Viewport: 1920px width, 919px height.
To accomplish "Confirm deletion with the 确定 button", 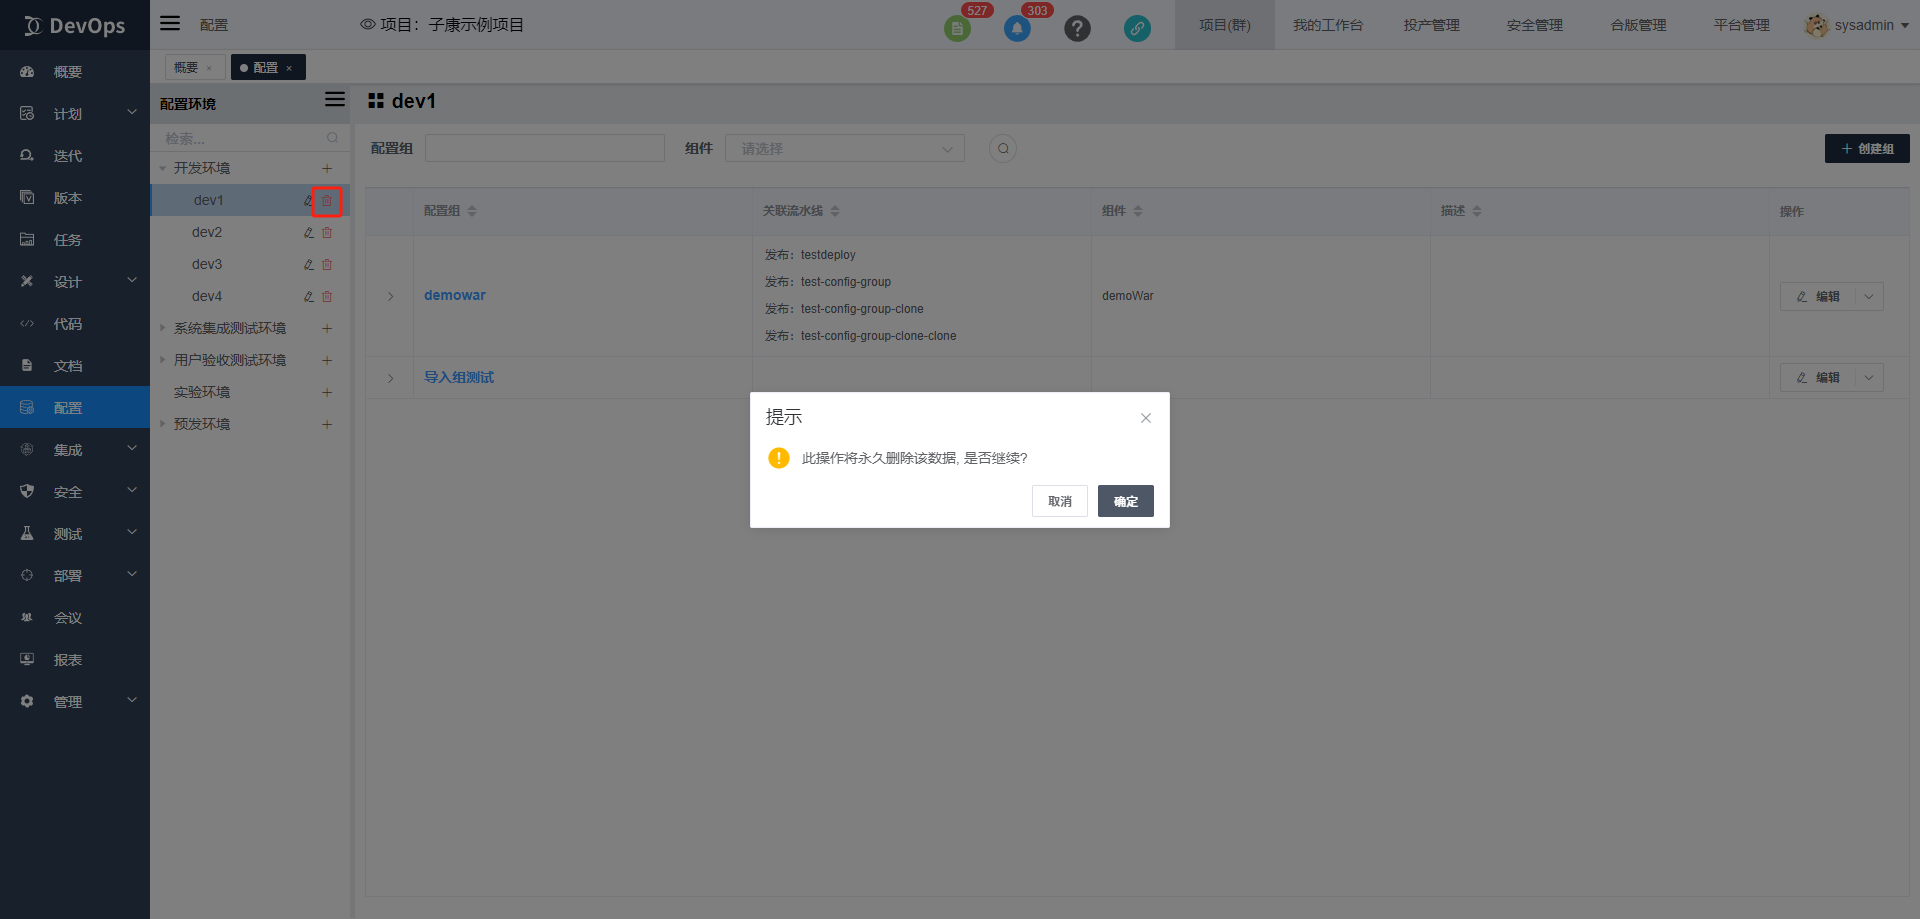I will (1125, 501).
